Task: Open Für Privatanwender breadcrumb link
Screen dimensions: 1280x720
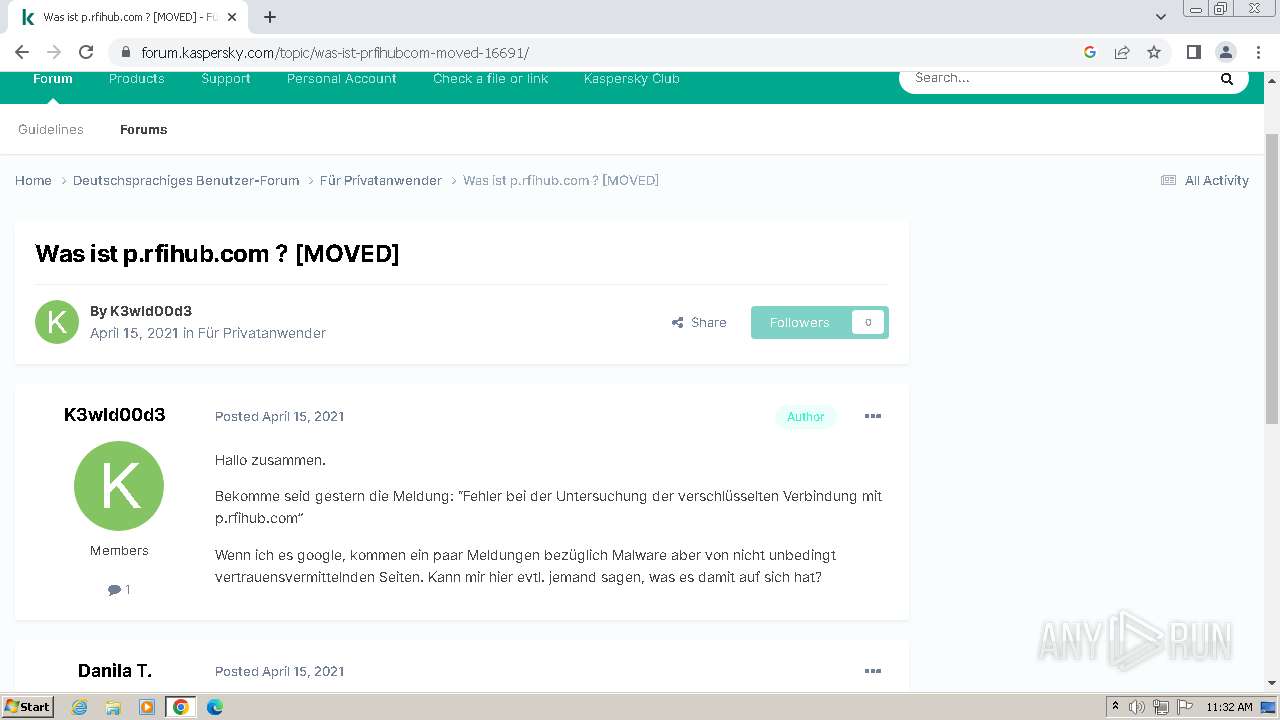Action: click(381, 181)
